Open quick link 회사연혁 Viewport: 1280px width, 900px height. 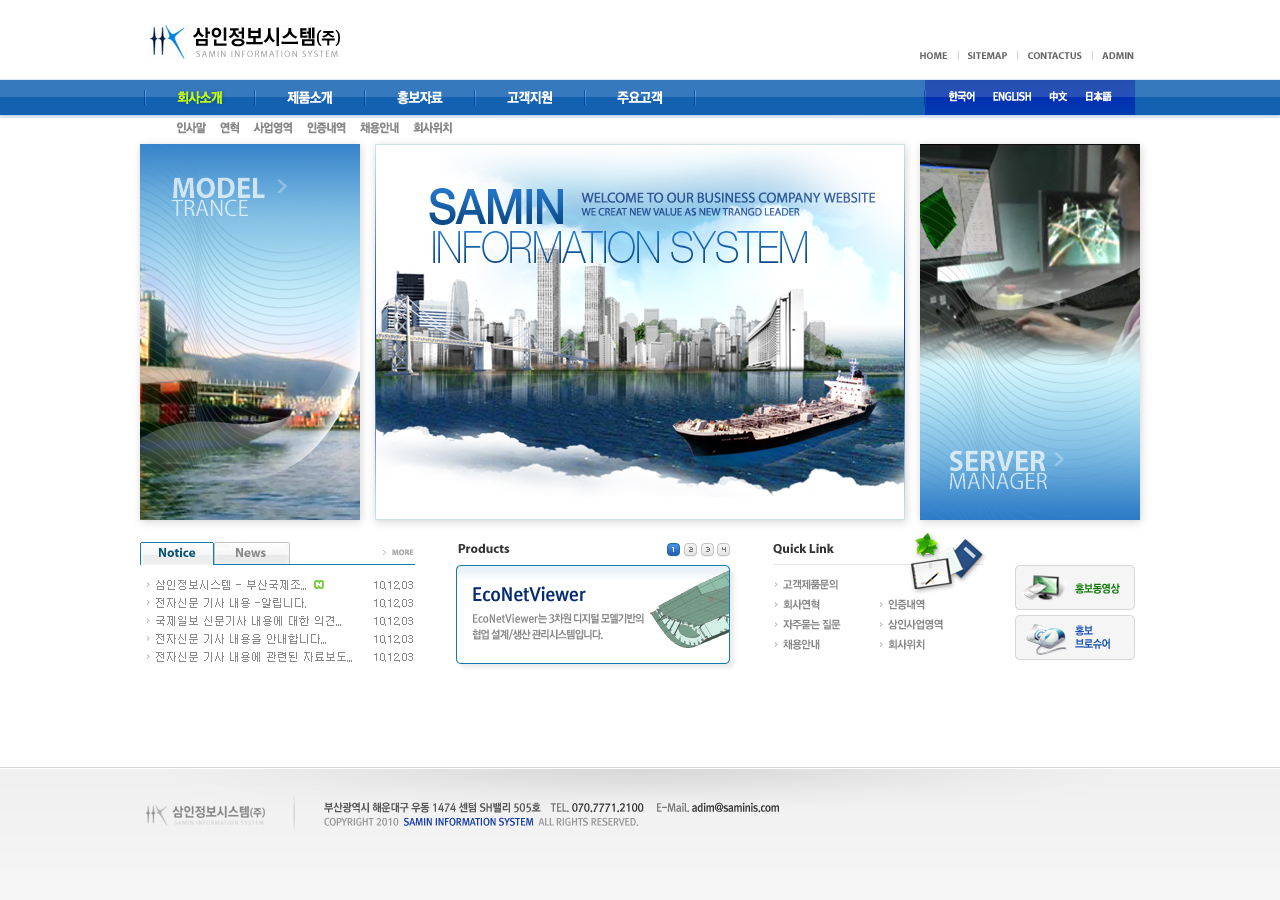click(801, 605)
